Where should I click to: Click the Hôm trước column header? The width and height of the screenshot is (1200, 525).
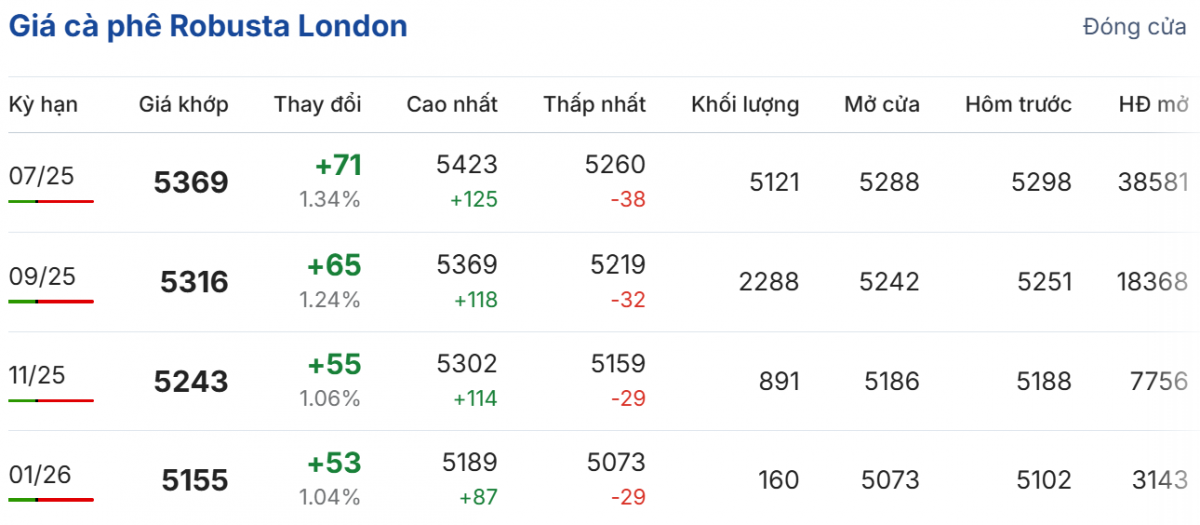point(1018,105)
